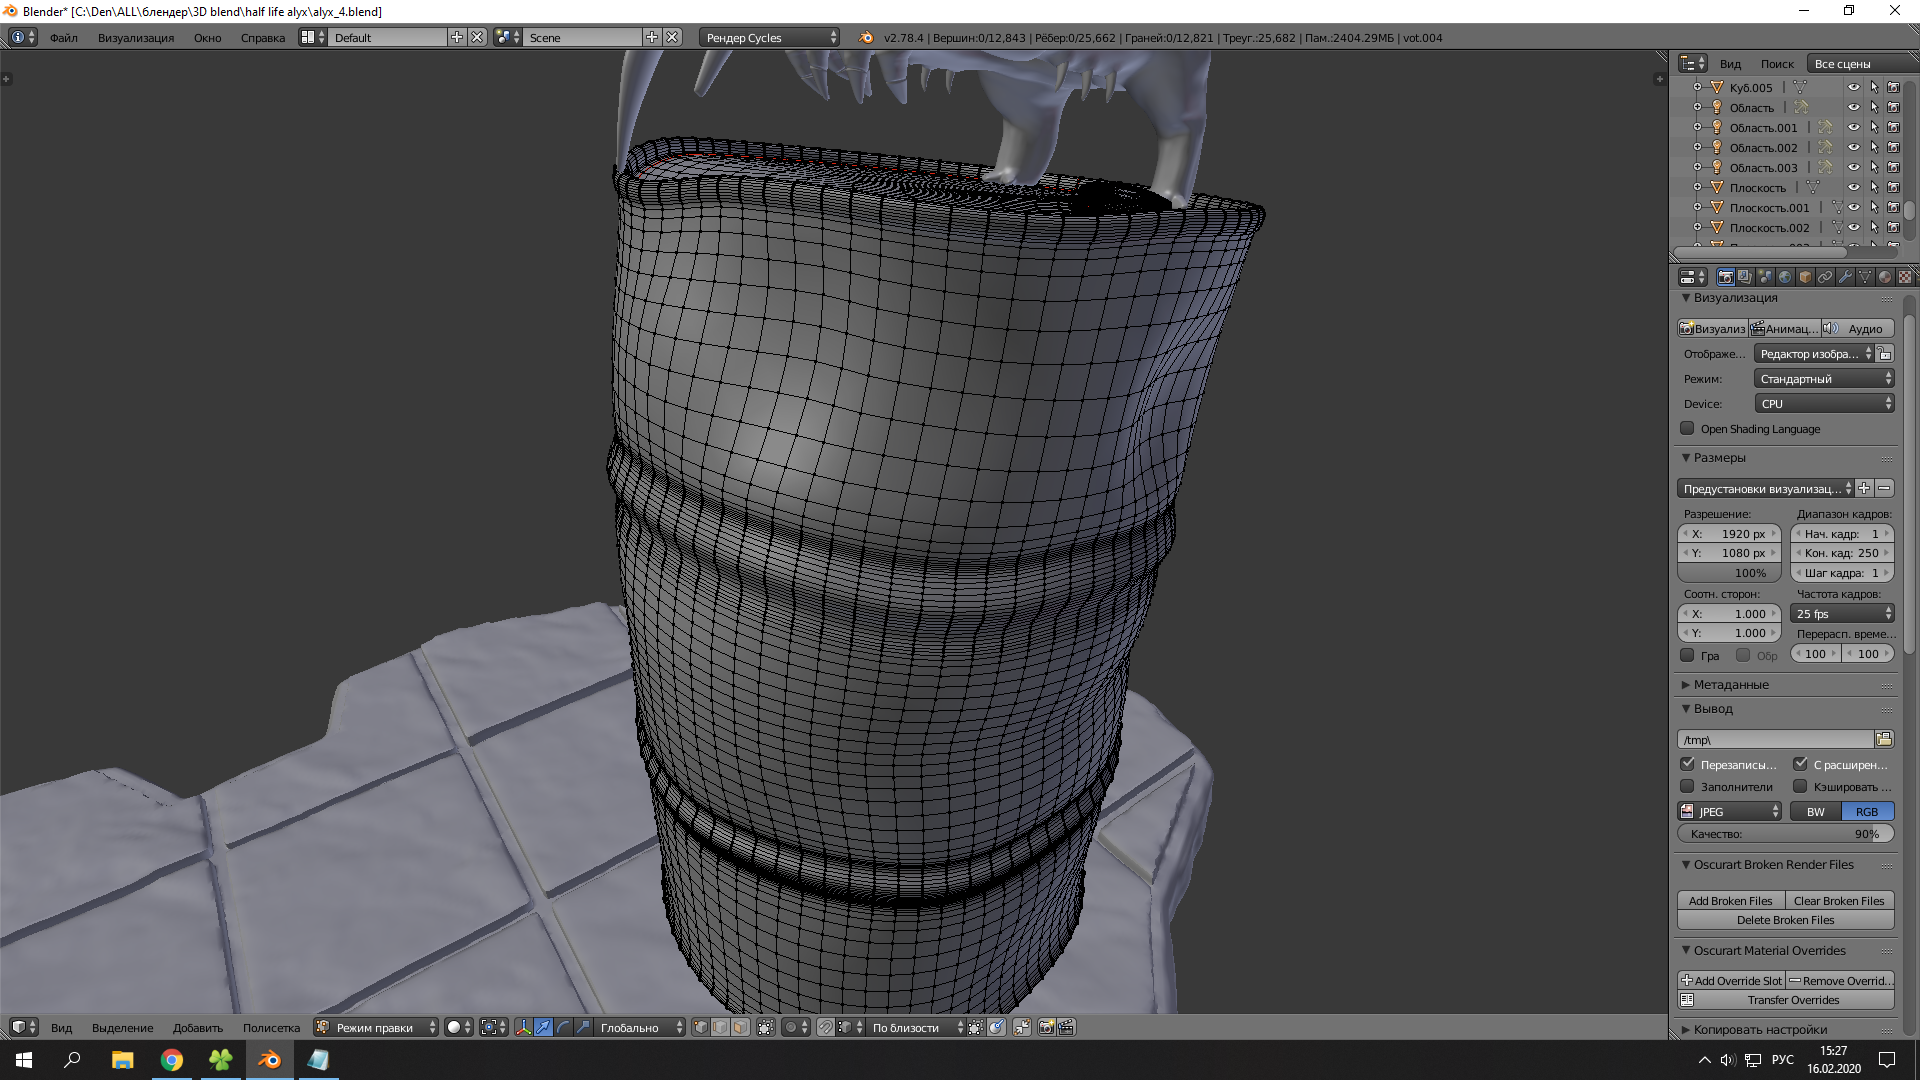This screenshot has height=1080, width=1920.
Task: Click the OpenGL render camera icon
Action: pos(1046,1027)
